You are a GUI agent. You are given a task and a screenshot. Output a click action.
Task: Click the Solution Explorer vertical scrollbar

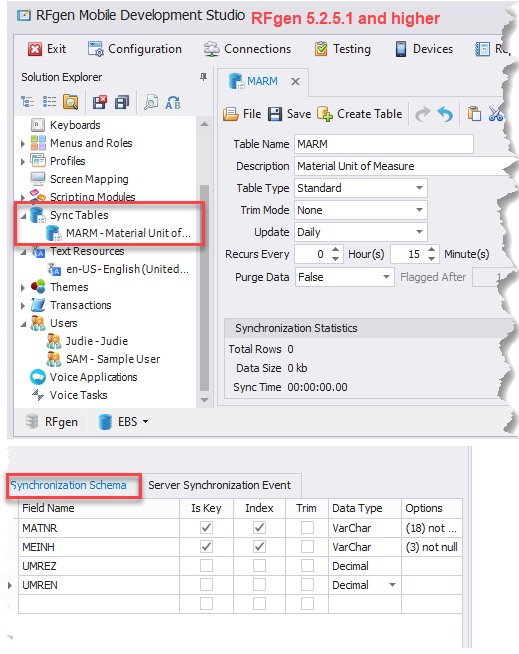[204, 288]
